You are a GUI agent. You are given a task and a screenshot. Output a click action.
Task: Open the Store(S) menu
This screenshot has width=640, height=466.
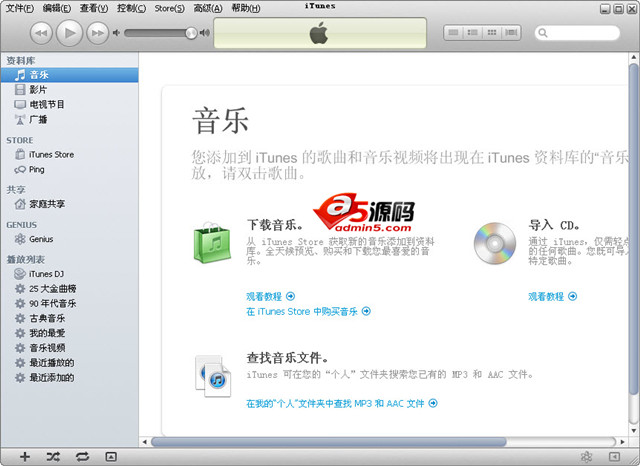[169, 8]
